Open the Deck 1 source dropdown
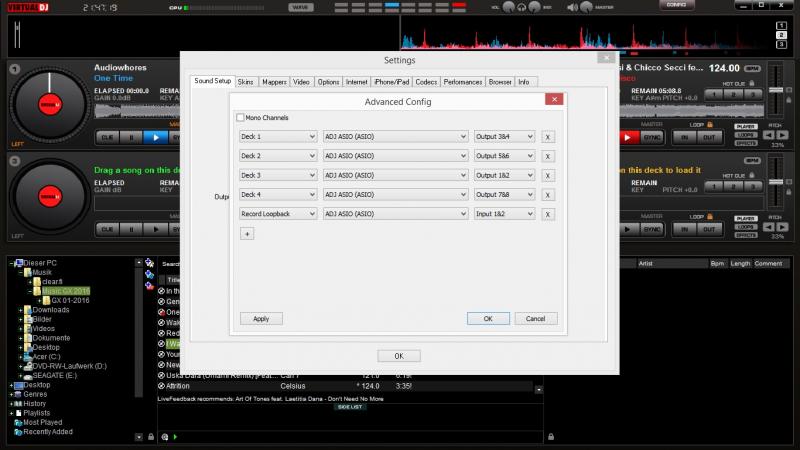The width and height of the screenshot is (800, 450). (x=278, y=137)
